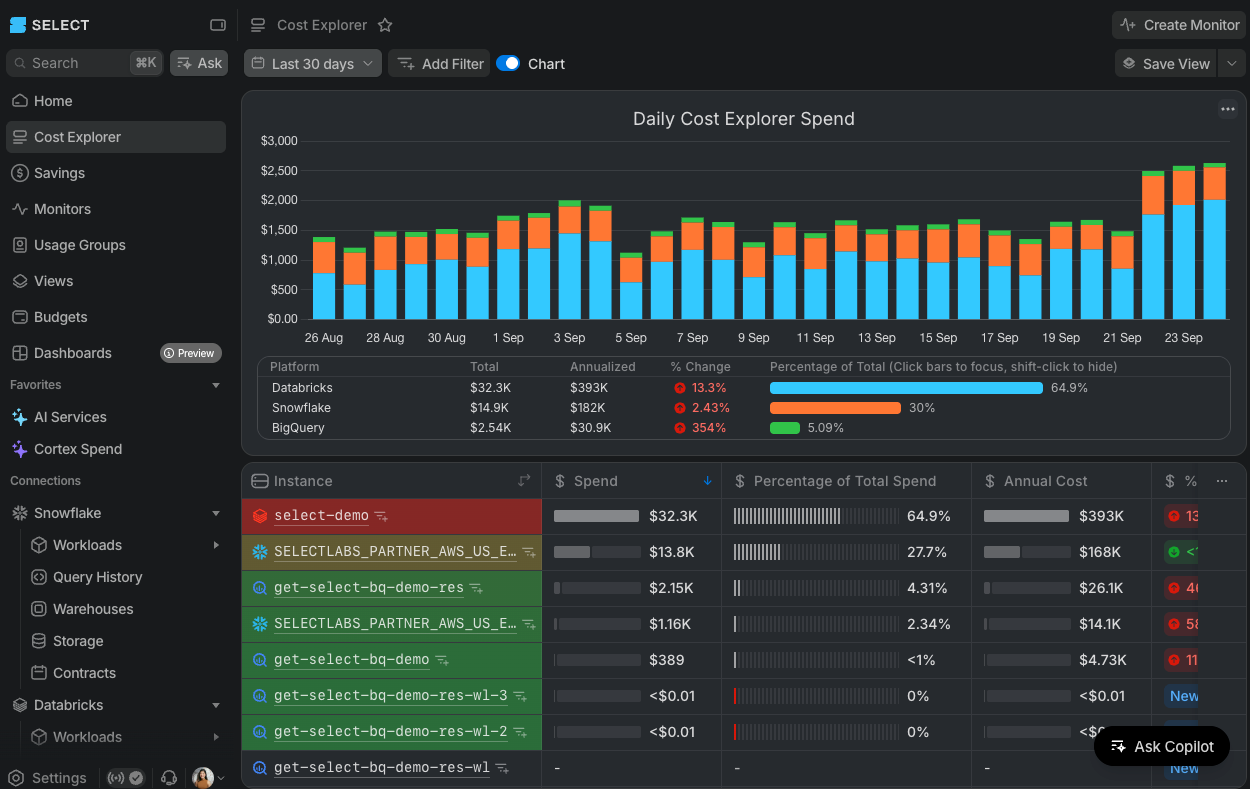Viewport: 1250px width, 789px height.
Task: Click the Instance column swap arrows icon
Action: pyautogui.click(x=524, y=481)
